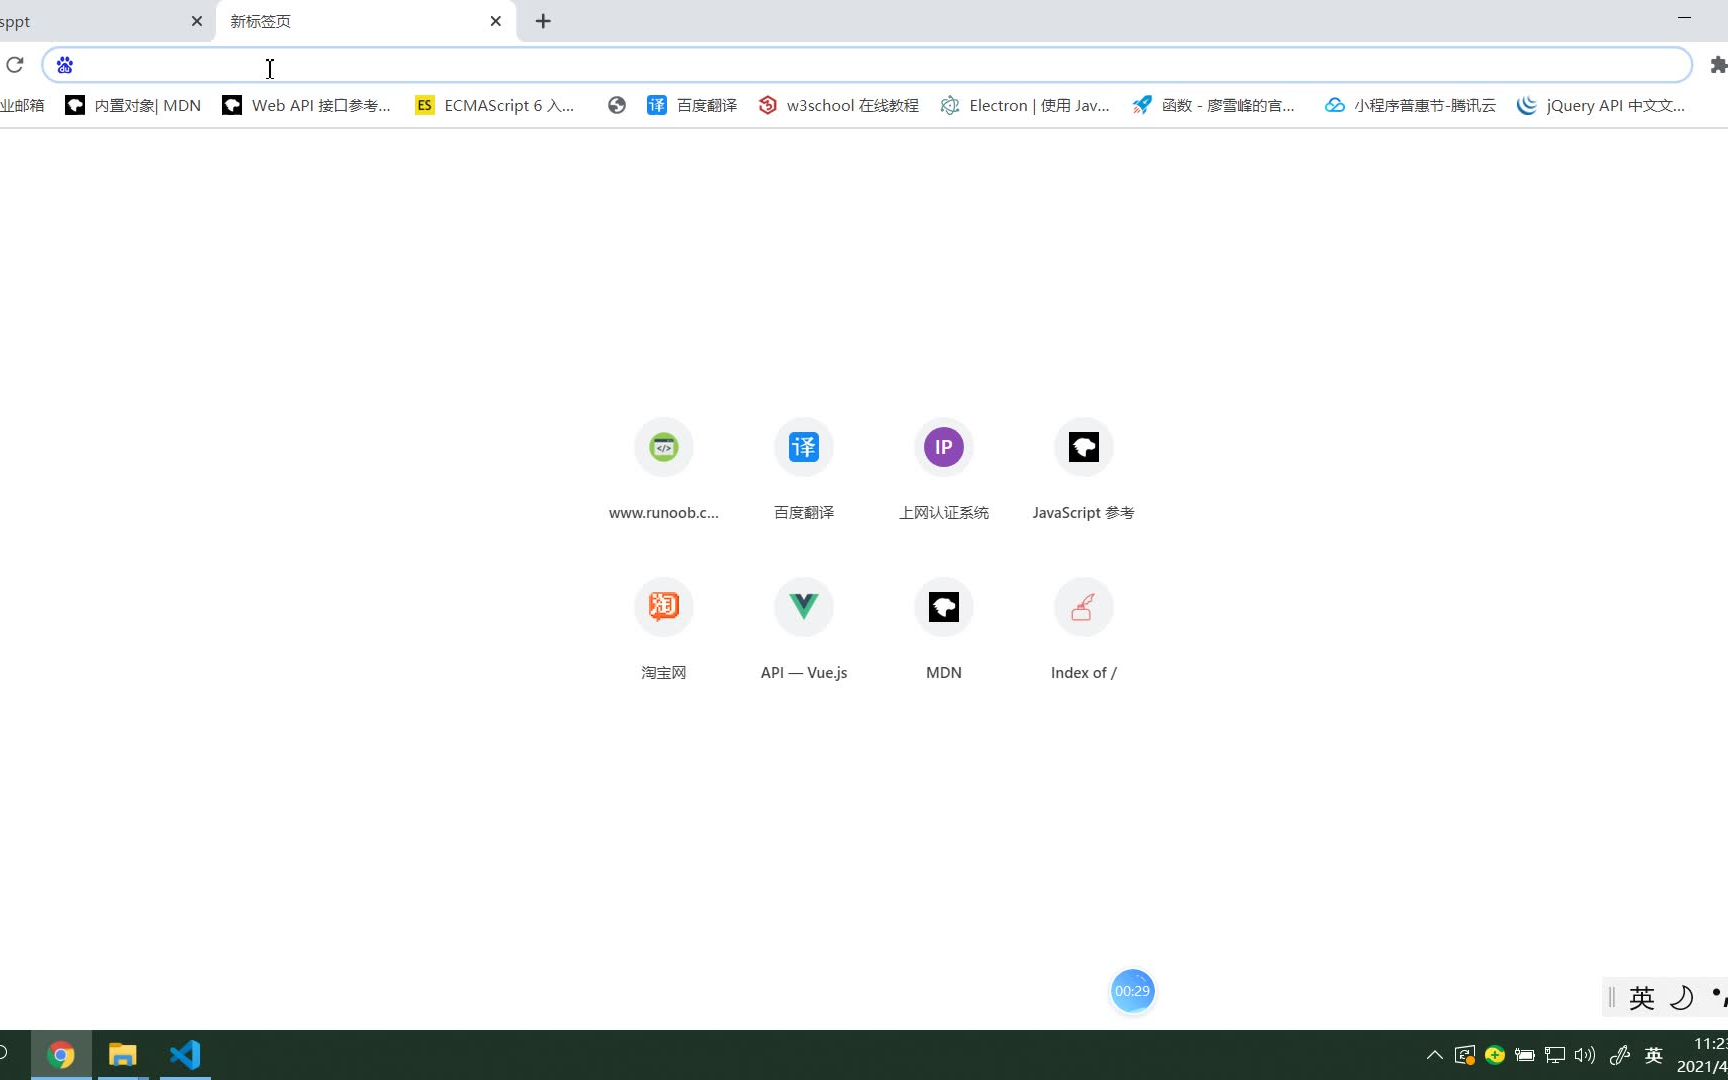Viewport: 1728px width, 1080px height.
Task: Open Index of / shortcut tile
Action: 1084,629
